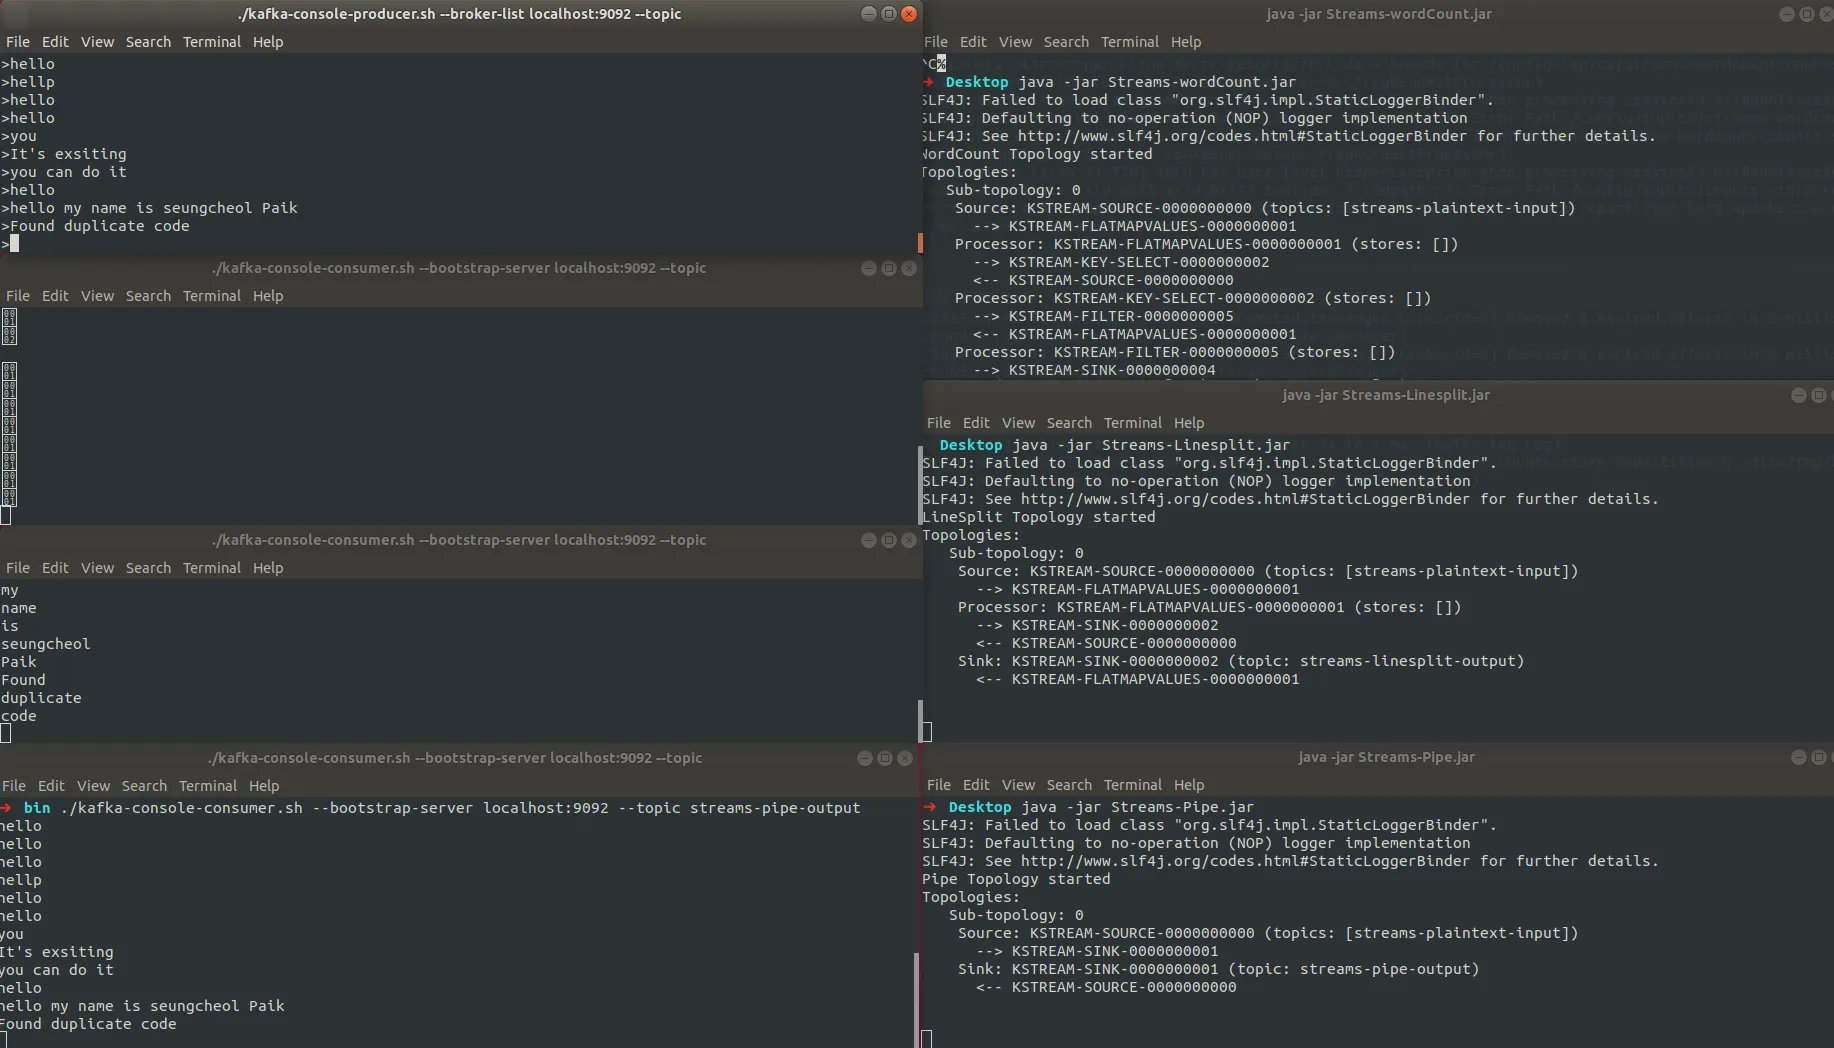Open Terminal menu in the Streams-Pipe.jar window

pos(1133,785)
